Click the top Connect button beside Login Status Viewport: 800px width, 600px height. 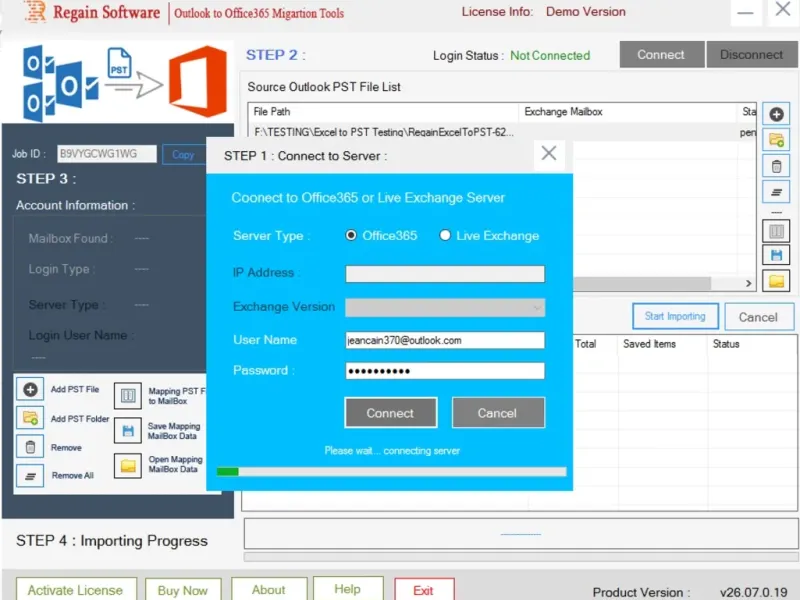[x=661, y=55]
